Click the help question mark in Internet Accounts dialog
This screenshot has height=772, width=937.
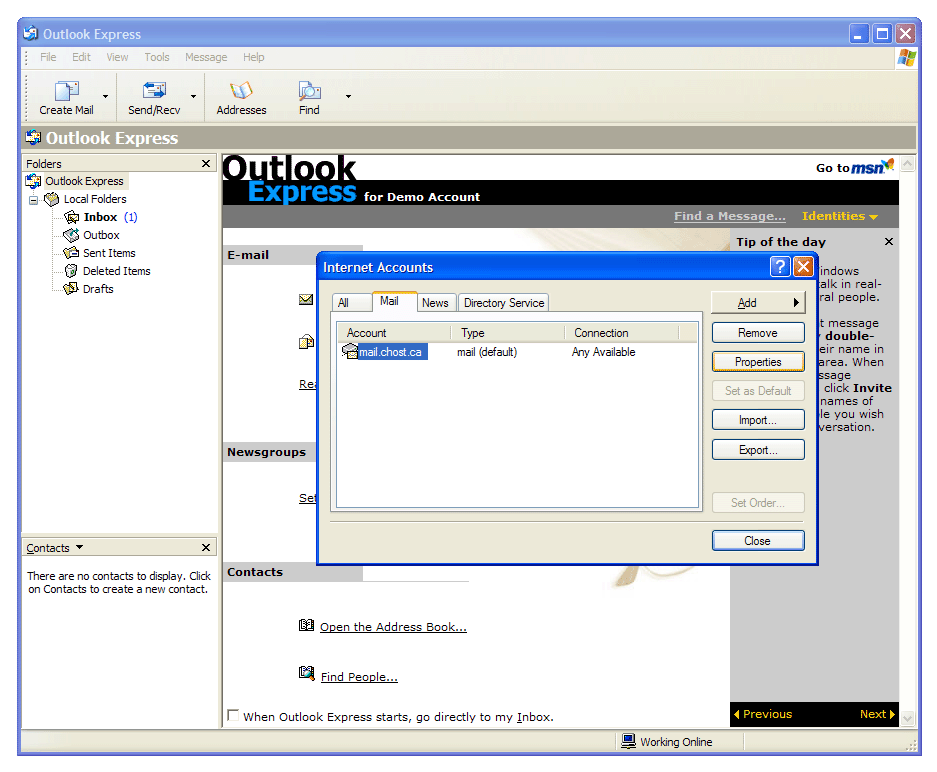point(780,266)
